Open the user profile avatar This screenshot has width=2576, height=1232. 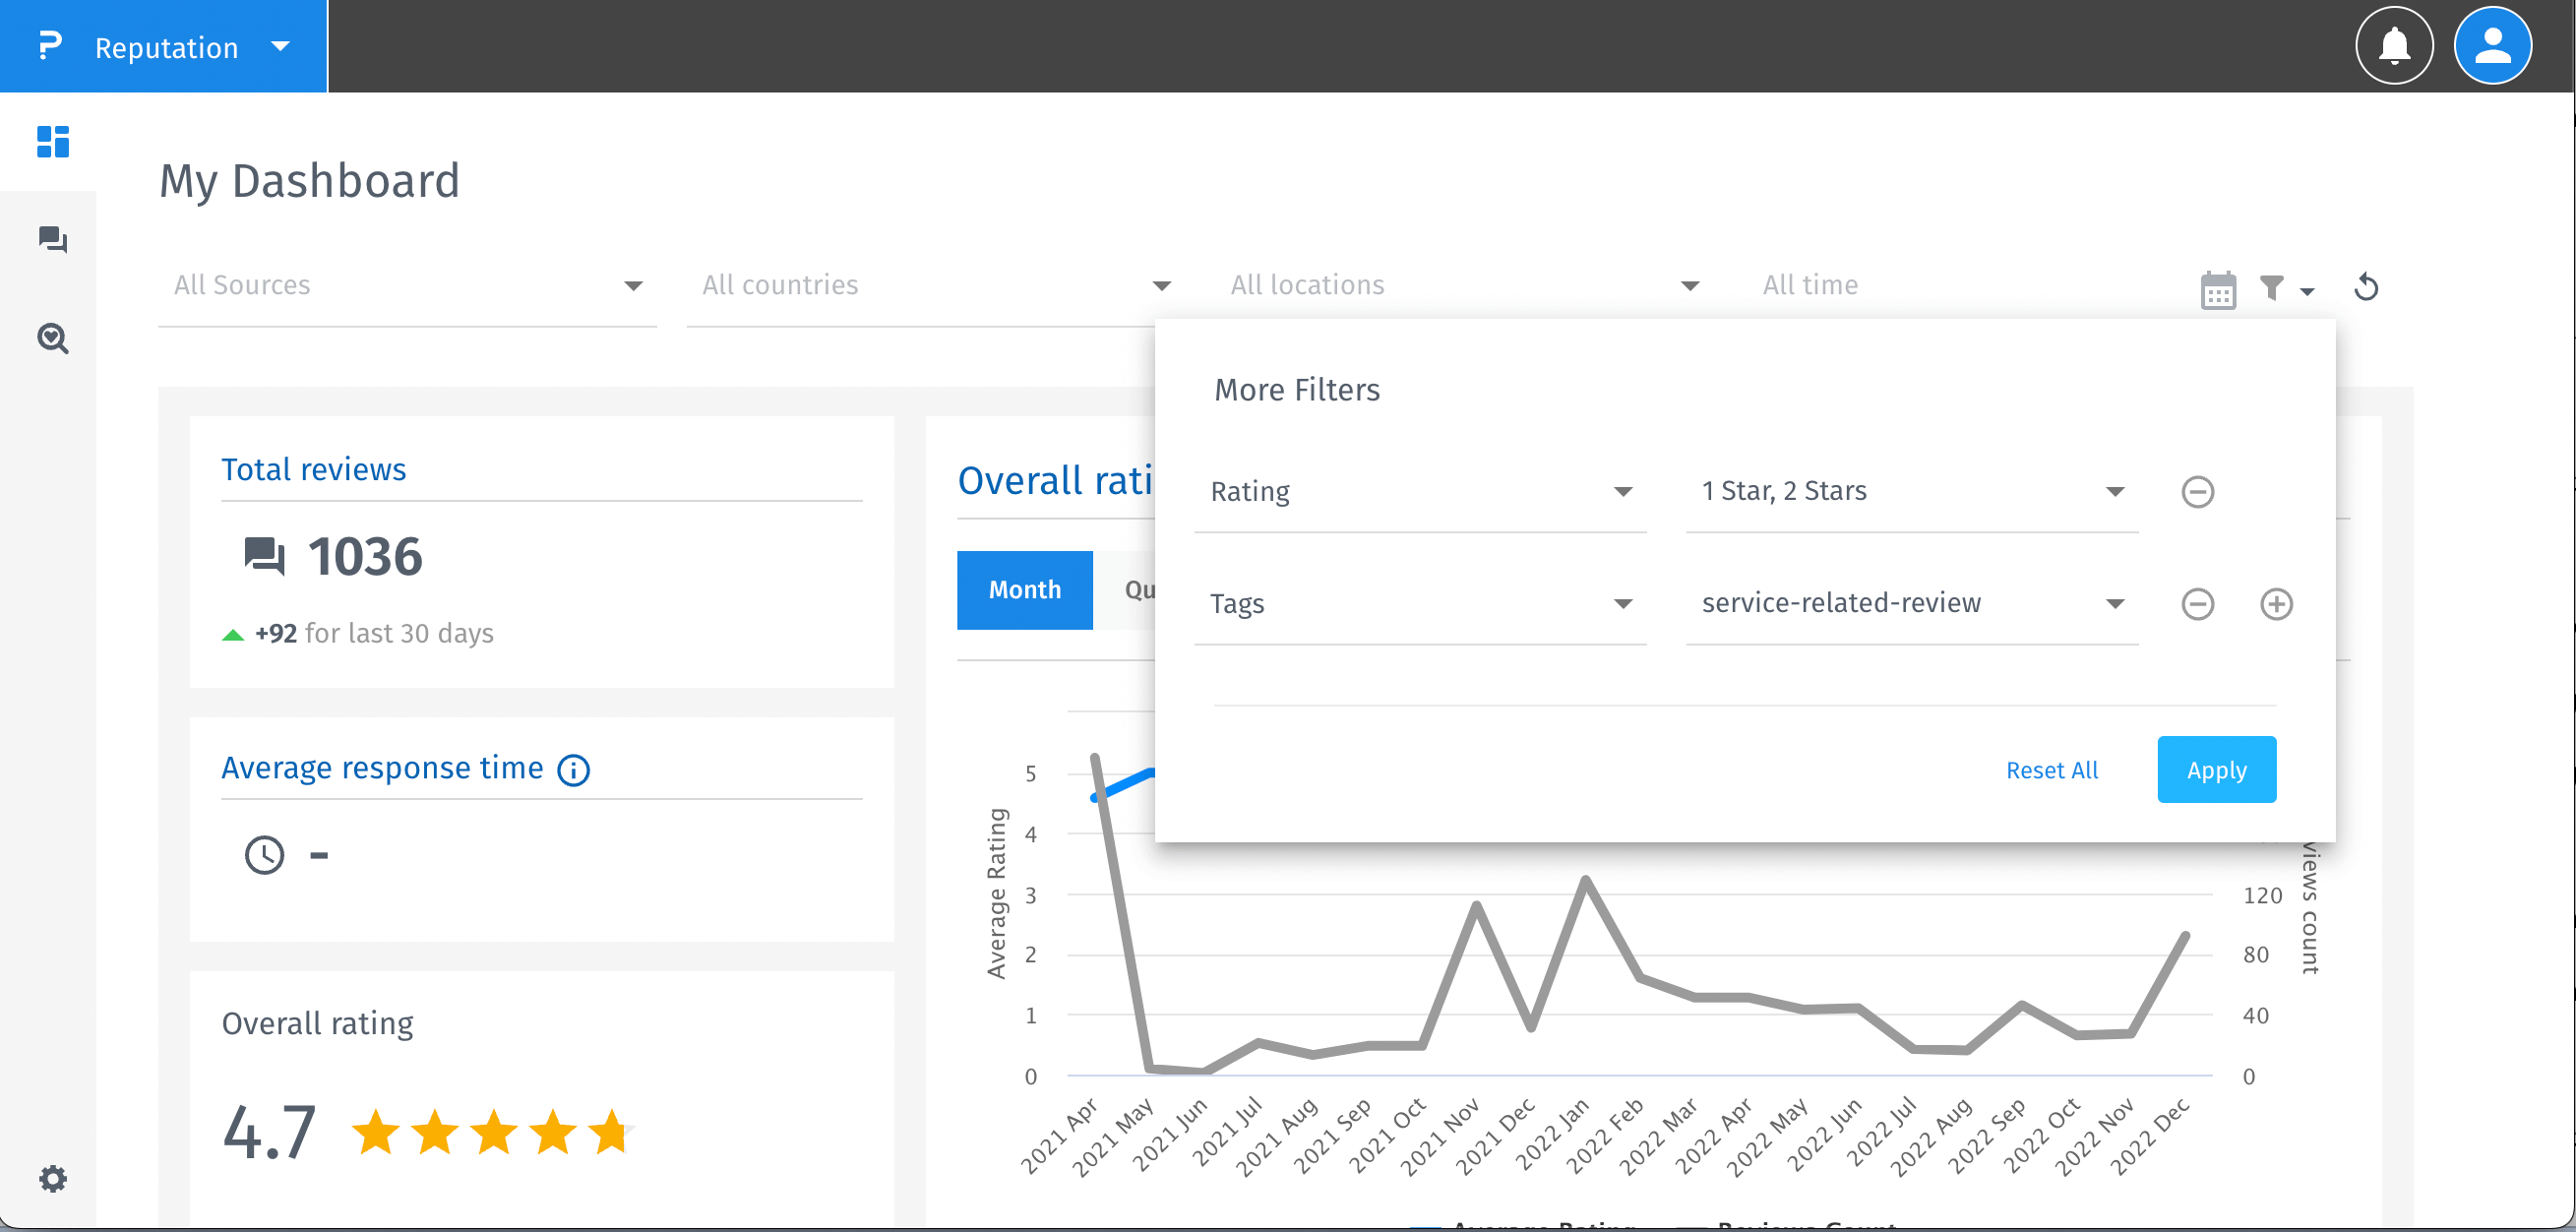click(x=2491, y=46)
